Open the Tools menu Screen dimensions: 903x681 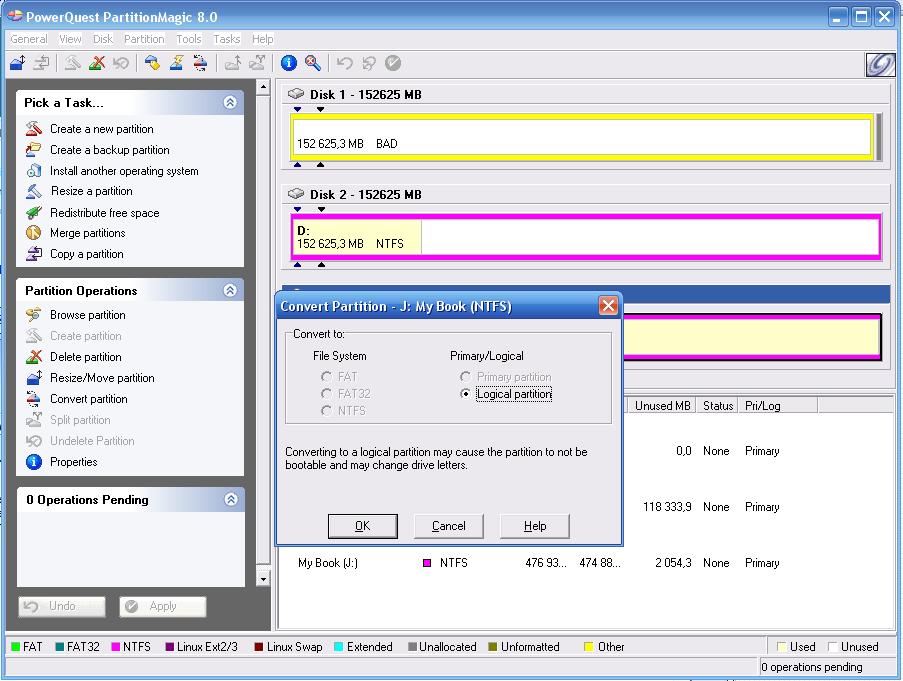(x=189, y=39)
